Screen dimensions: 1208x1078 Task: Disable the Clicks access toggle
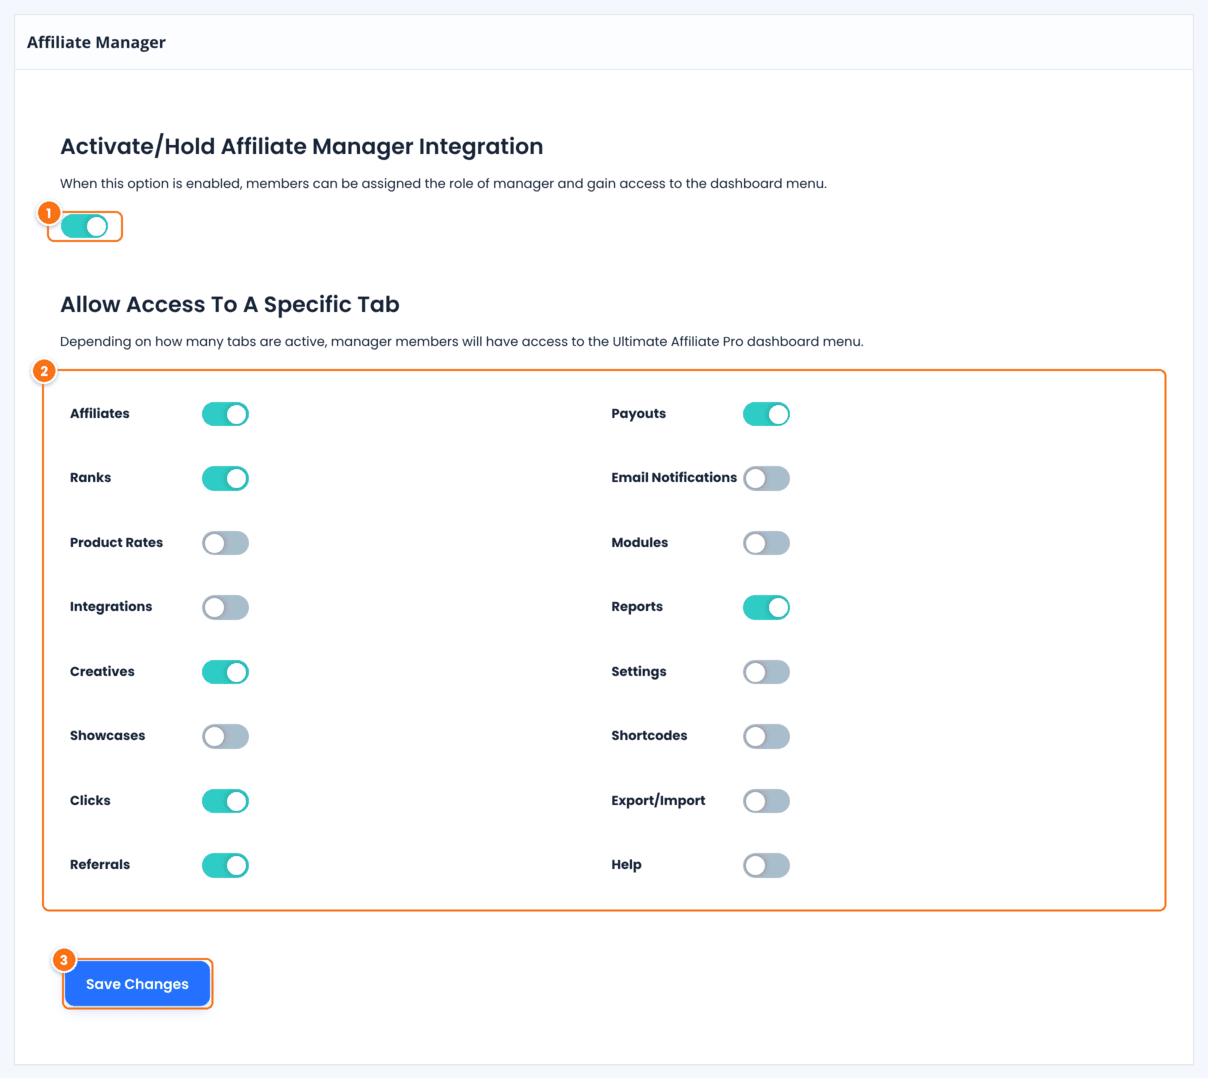point(225,801)
